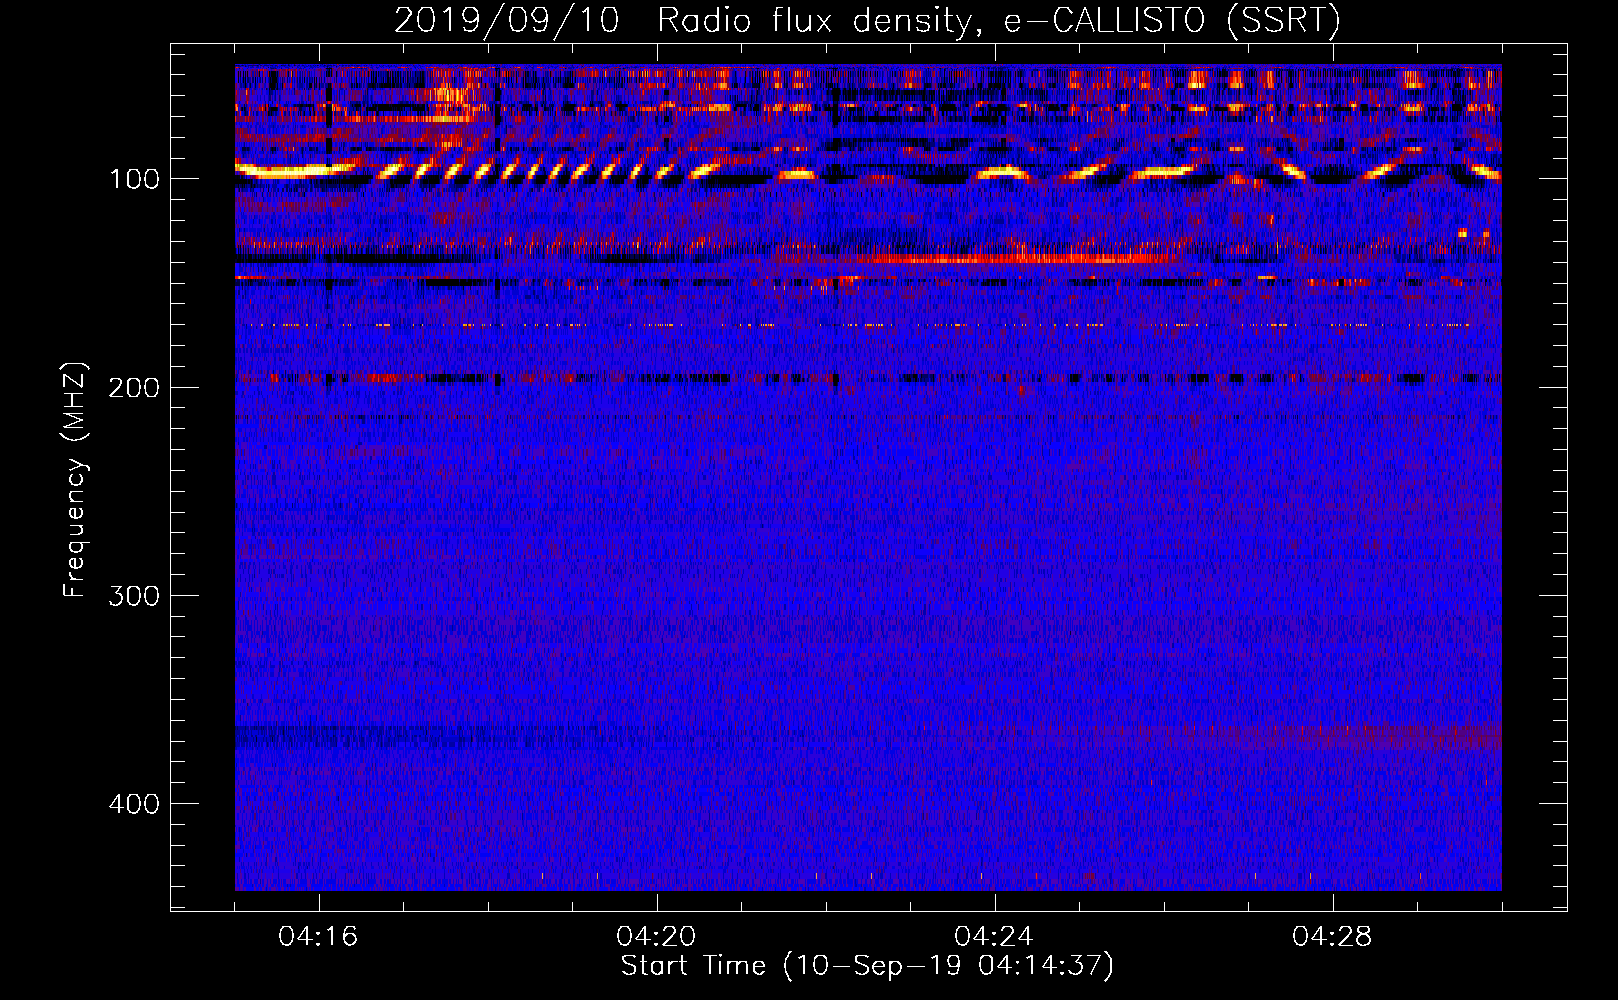This screenshot has width=1618, height=1000.
Task: Click the 300 frequency tick label
Action: (x=134, y=596)
